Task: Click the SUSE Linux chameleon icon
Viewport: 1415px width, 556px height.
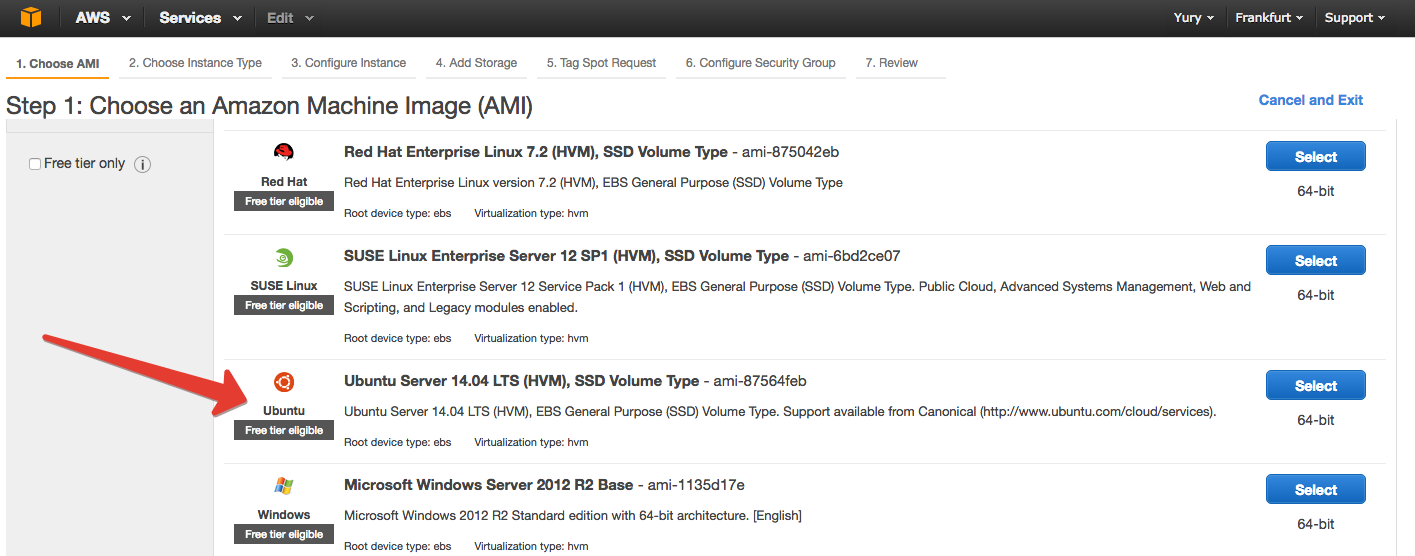Action: click(x=284, y=257)
